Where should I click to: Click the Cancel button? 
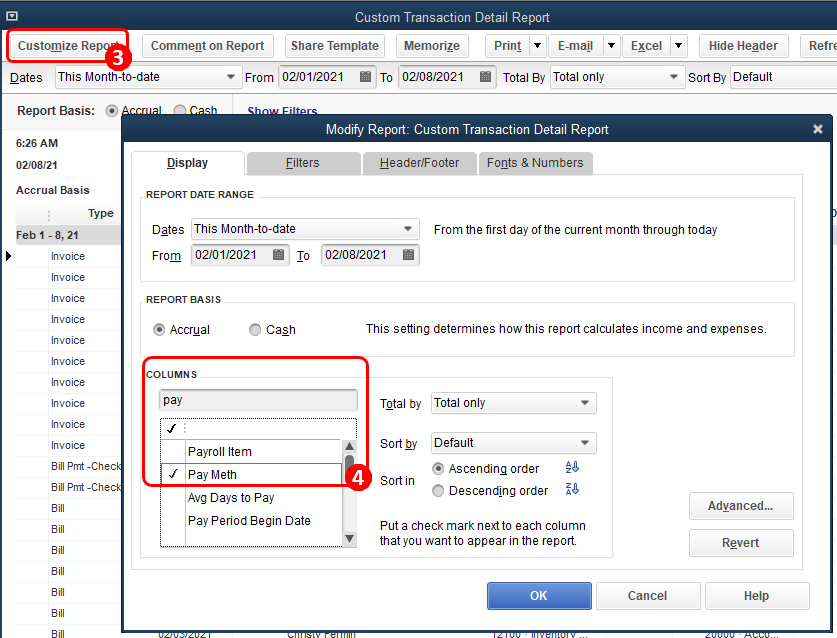tap(648, 595)
